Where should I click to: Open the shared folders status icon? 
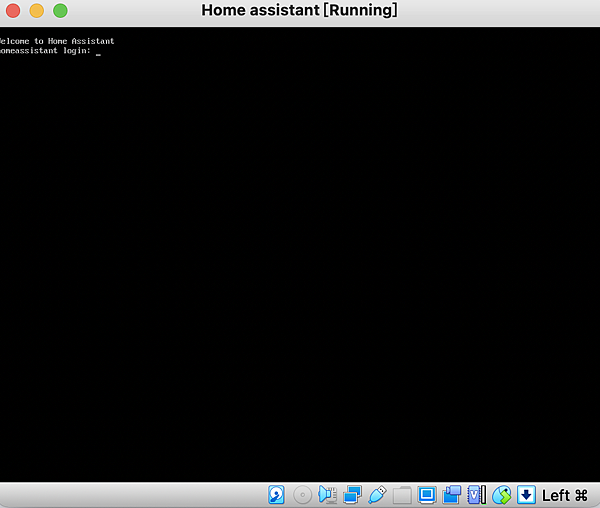click(x=402, y=495)
